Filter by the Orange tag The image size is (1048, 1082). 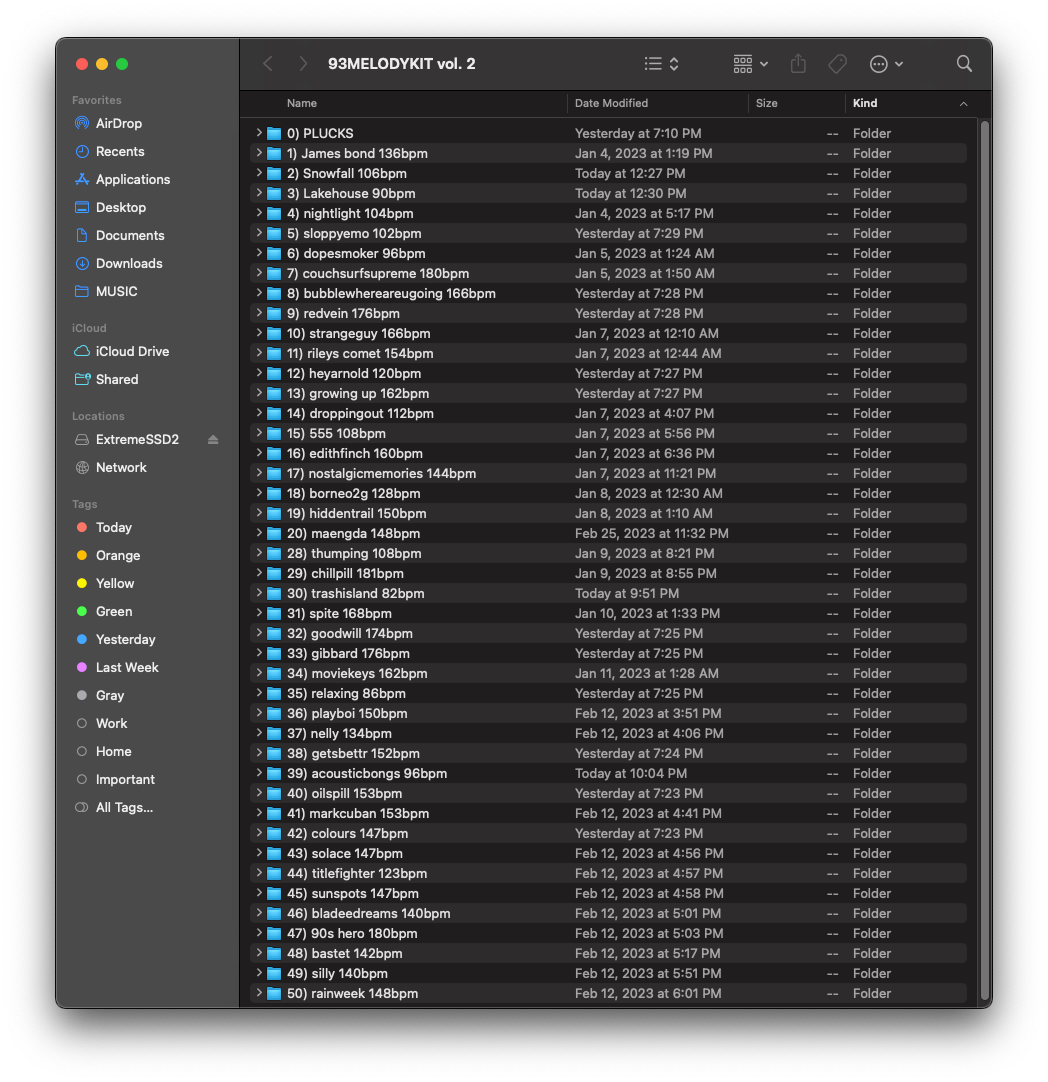(x=117, y=556)
